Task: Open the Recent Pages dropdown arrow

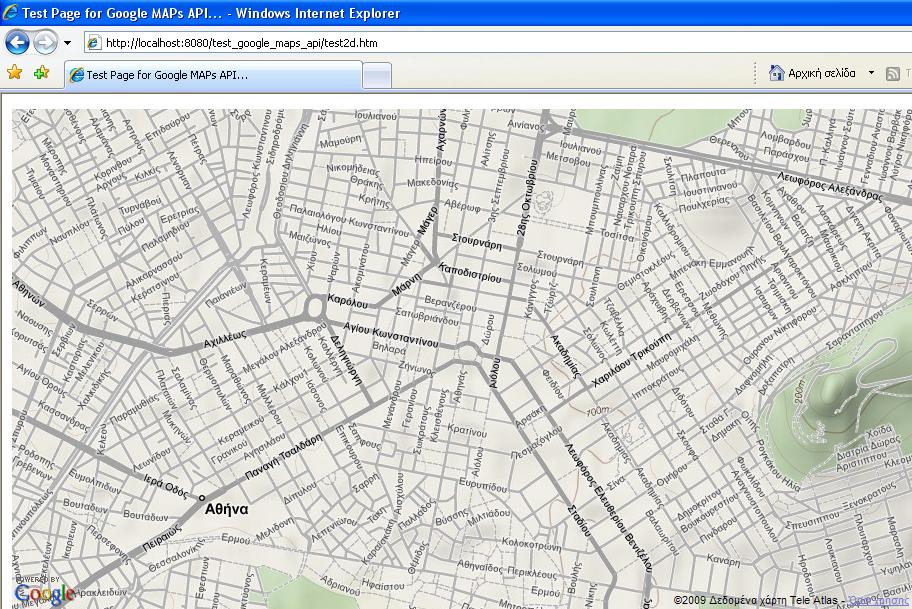Action: click(x=67, y=43)
